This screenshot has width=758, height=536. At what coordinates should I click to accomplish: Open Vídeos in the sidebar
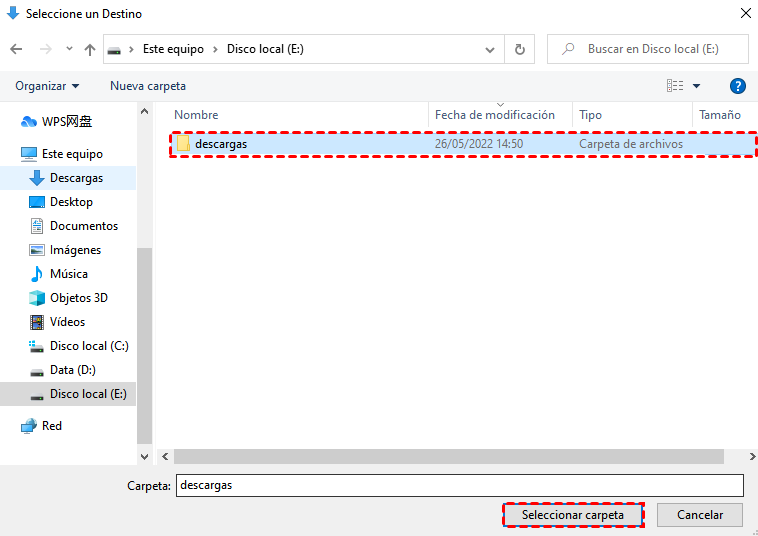coord(67,322)
